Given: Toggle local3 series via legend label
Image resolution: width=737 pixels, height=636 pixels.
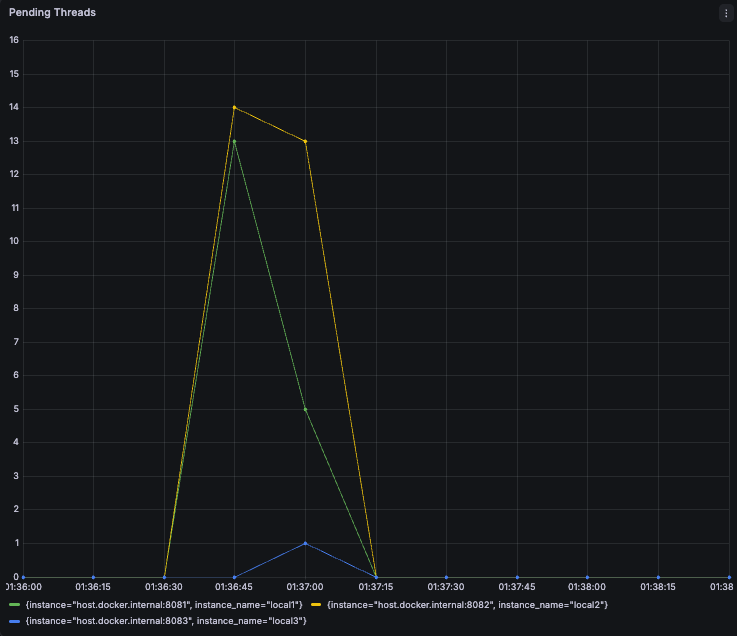Looking at the screenshot, I should coord(166,621).
